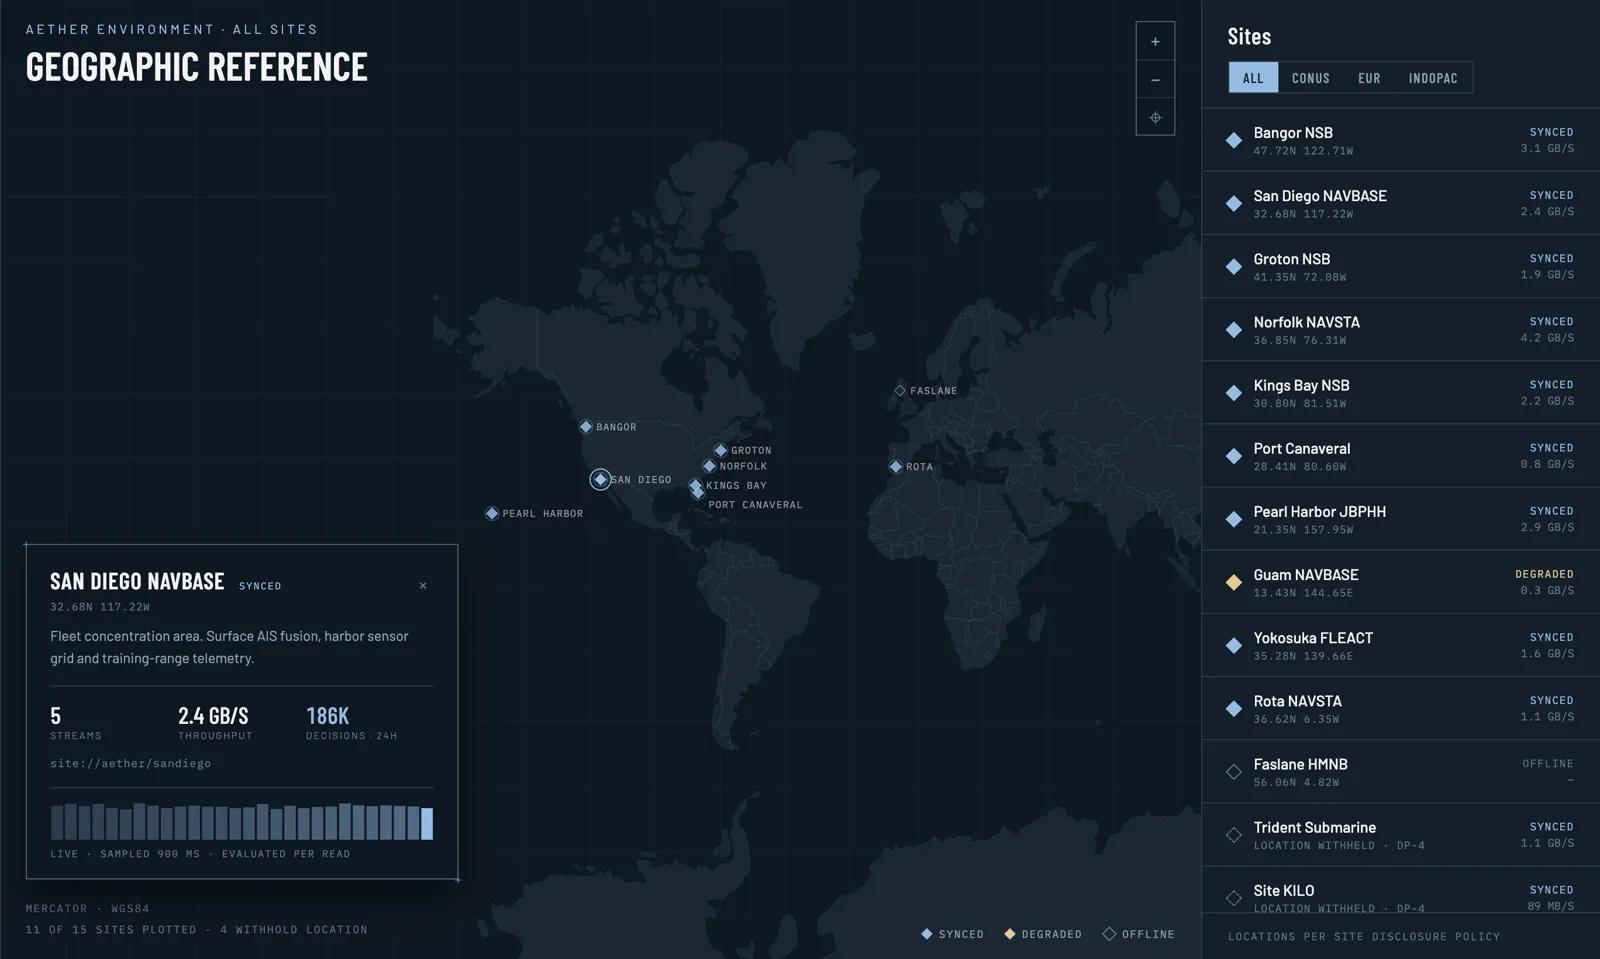The width and height of the screenshot is (1600, 959).
Task: Select the Faslane offline marker on map
Action: point(900,391)
